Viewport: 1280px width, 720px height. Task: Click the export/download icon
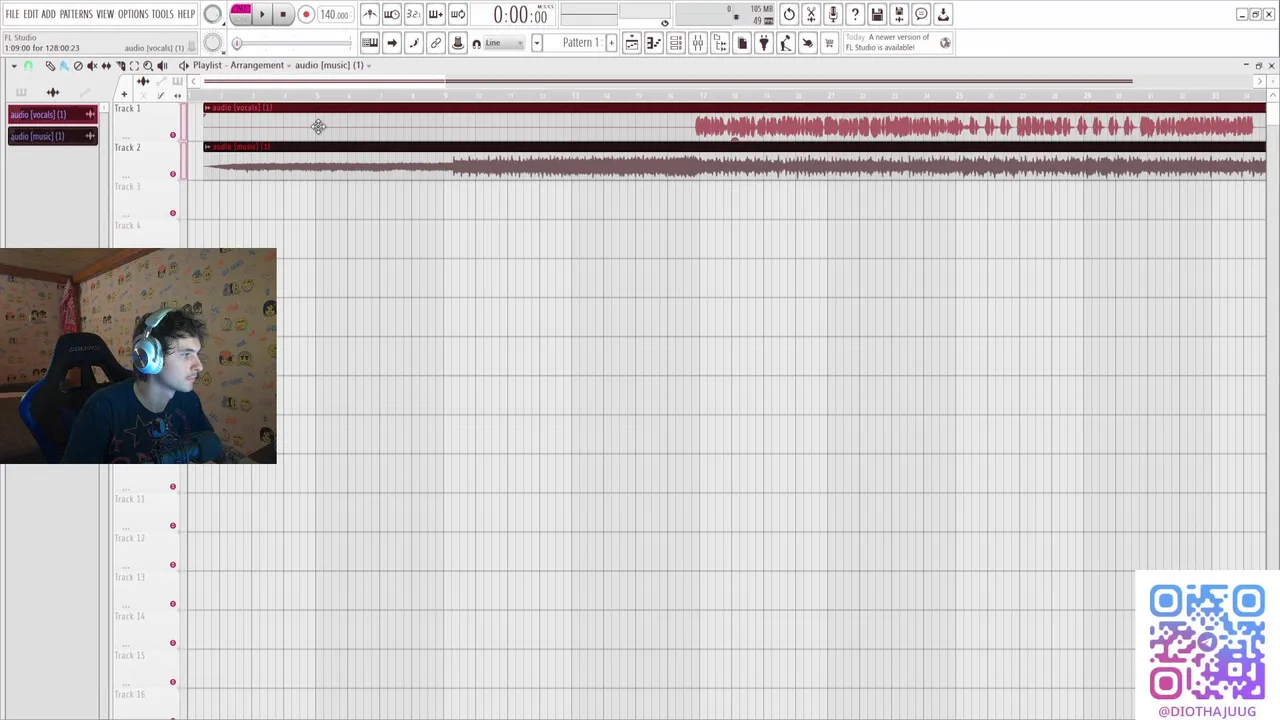tap(943, 14)
